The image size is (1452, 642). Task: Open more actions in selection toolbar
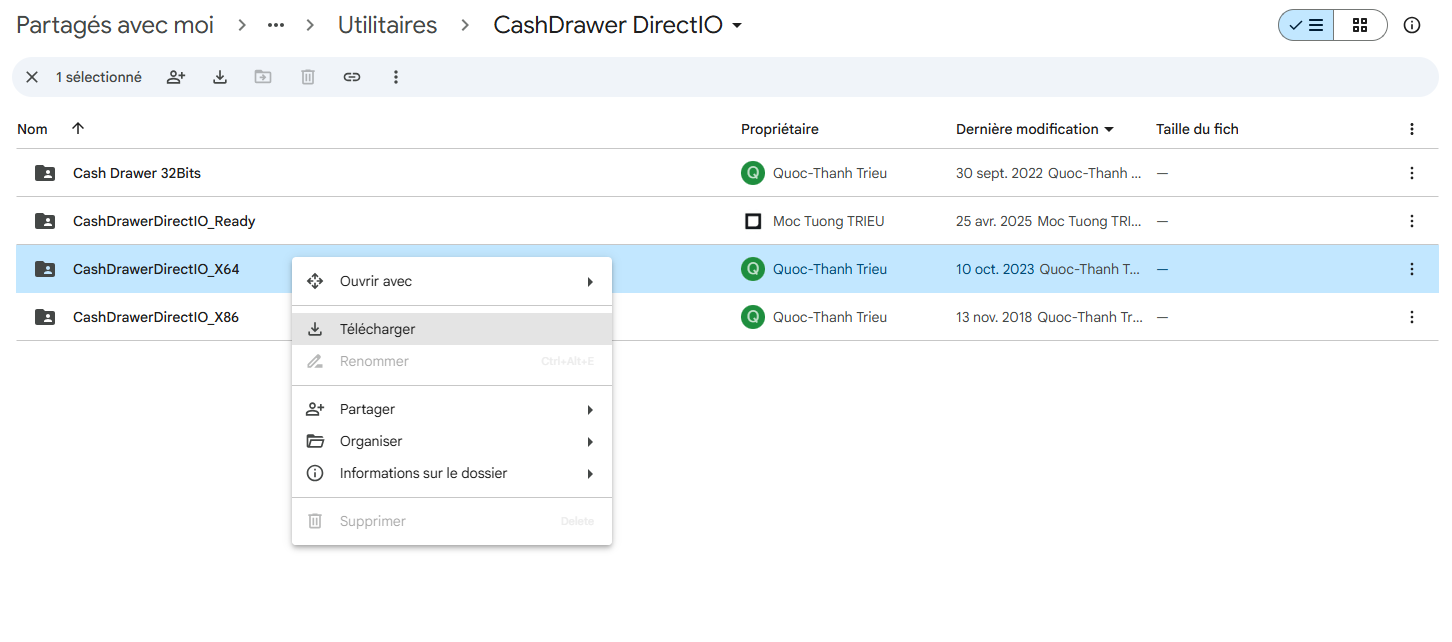[396, 77]
